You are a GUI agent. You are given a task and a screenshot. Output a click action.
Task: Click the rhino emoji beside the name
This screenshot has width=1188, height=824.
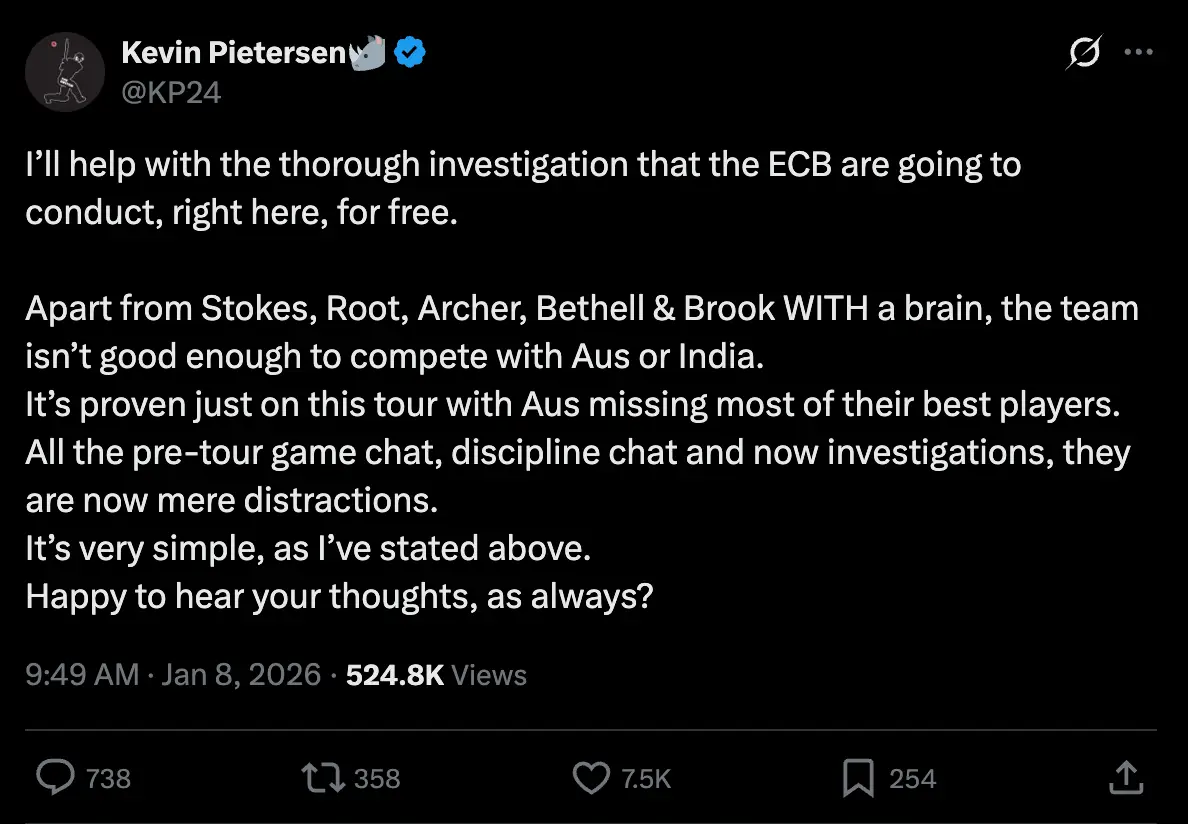click(367, 53)
